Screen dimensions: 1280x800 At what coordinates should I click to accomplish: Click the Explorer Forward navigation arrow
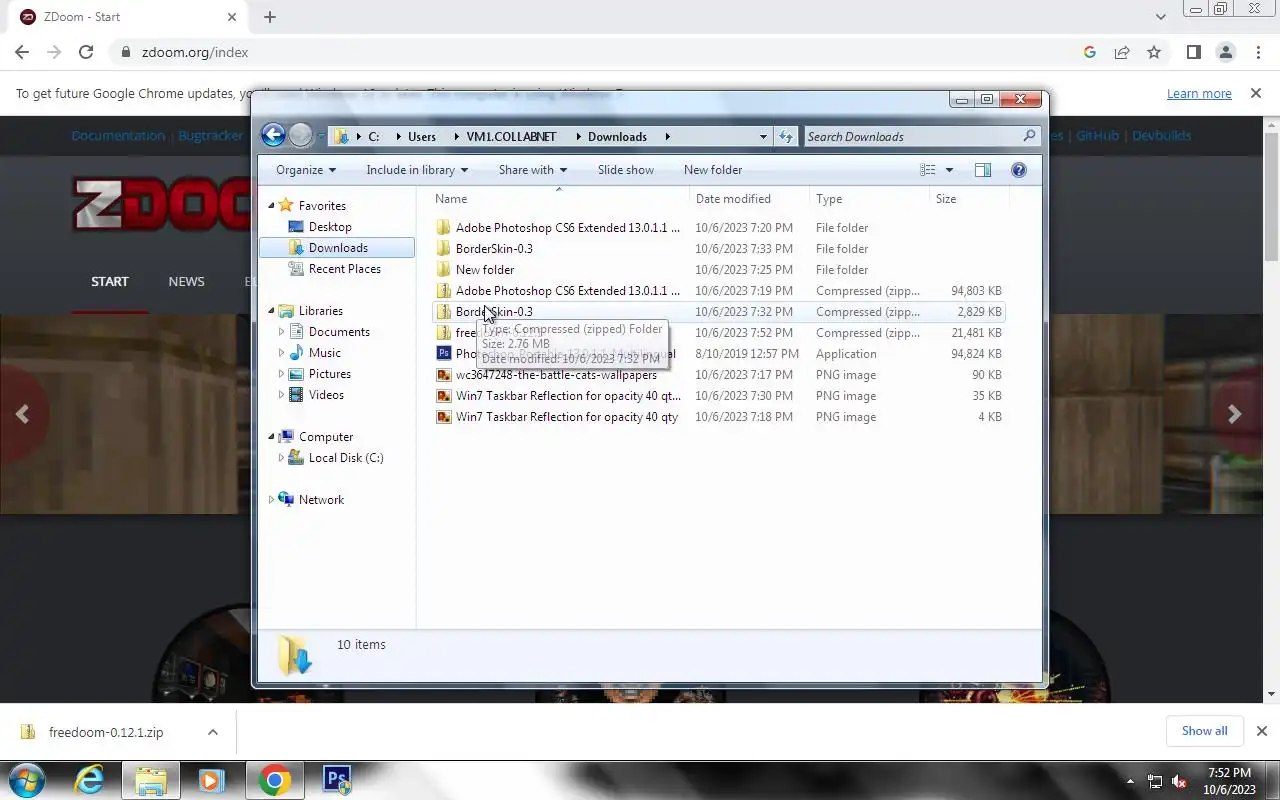coord(300,135)
